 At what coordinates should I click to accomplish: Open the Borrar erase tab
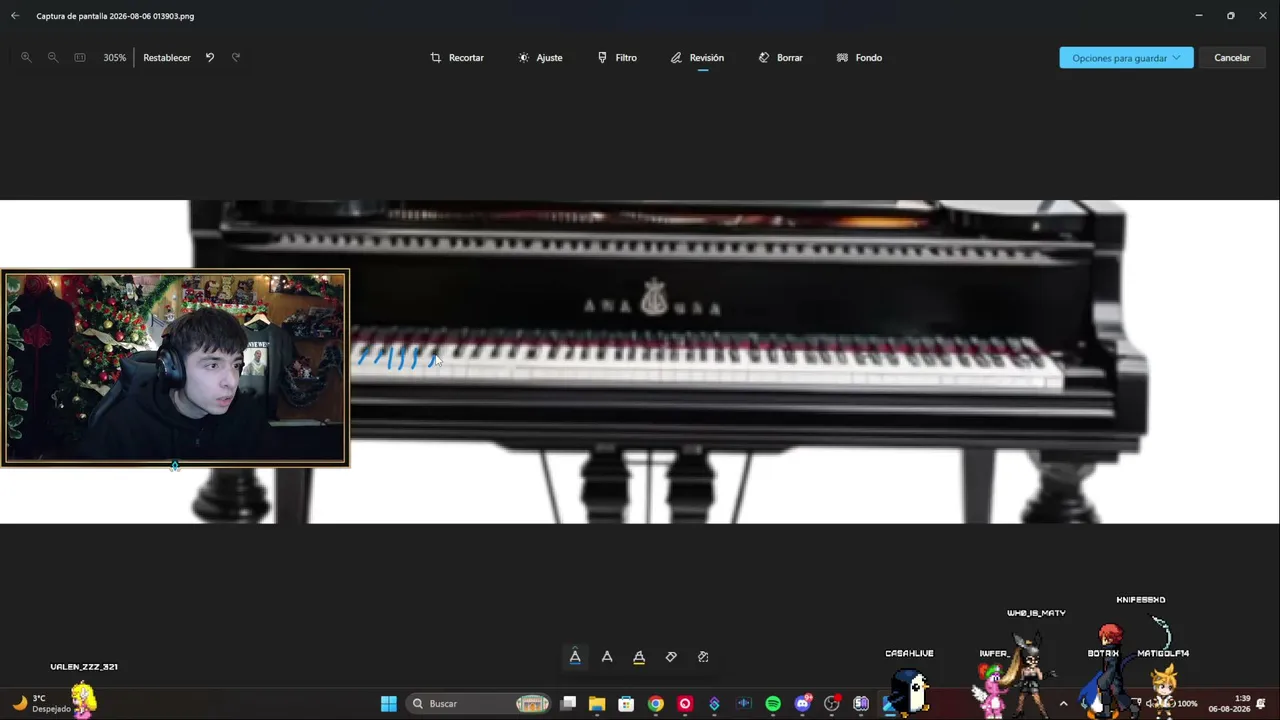point(780,58)
